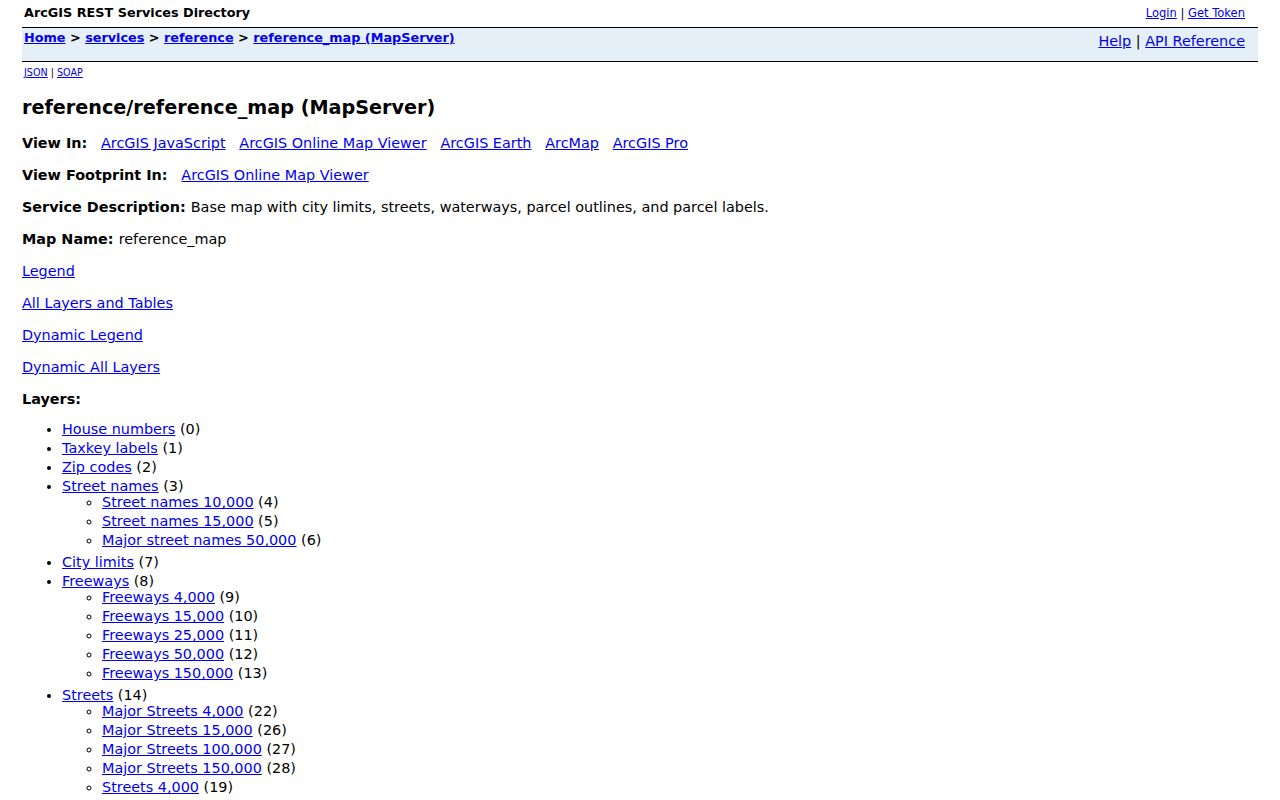Go to Home breadcrumb
This screenshot has width=1280, height=800.
pos(45,38)
